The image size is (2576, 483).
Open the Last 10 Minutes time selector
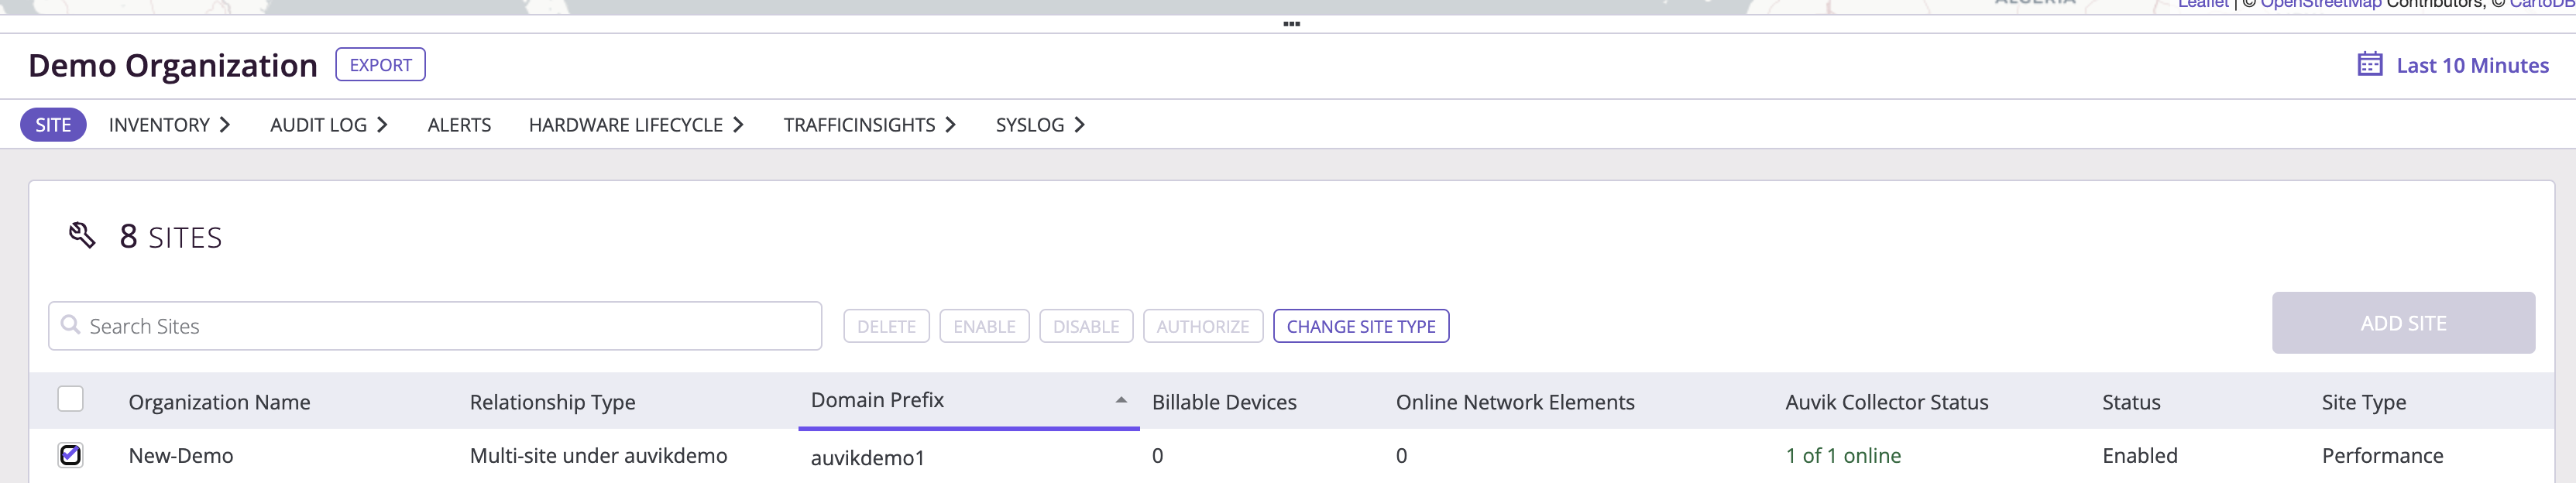(x=2471, y=65)
